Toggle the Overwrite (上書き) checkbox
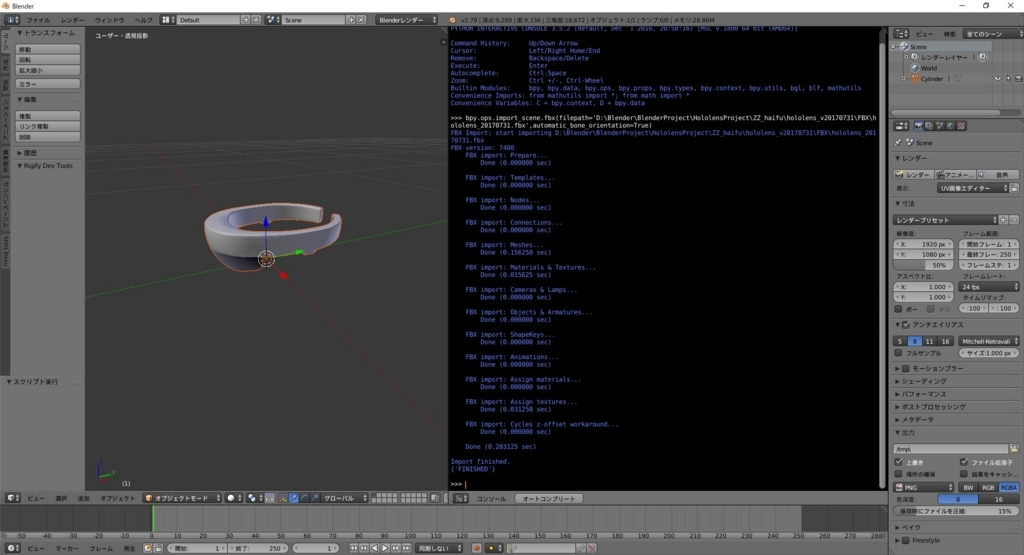This screenshot has width=1024, height=555. point(899,462)
